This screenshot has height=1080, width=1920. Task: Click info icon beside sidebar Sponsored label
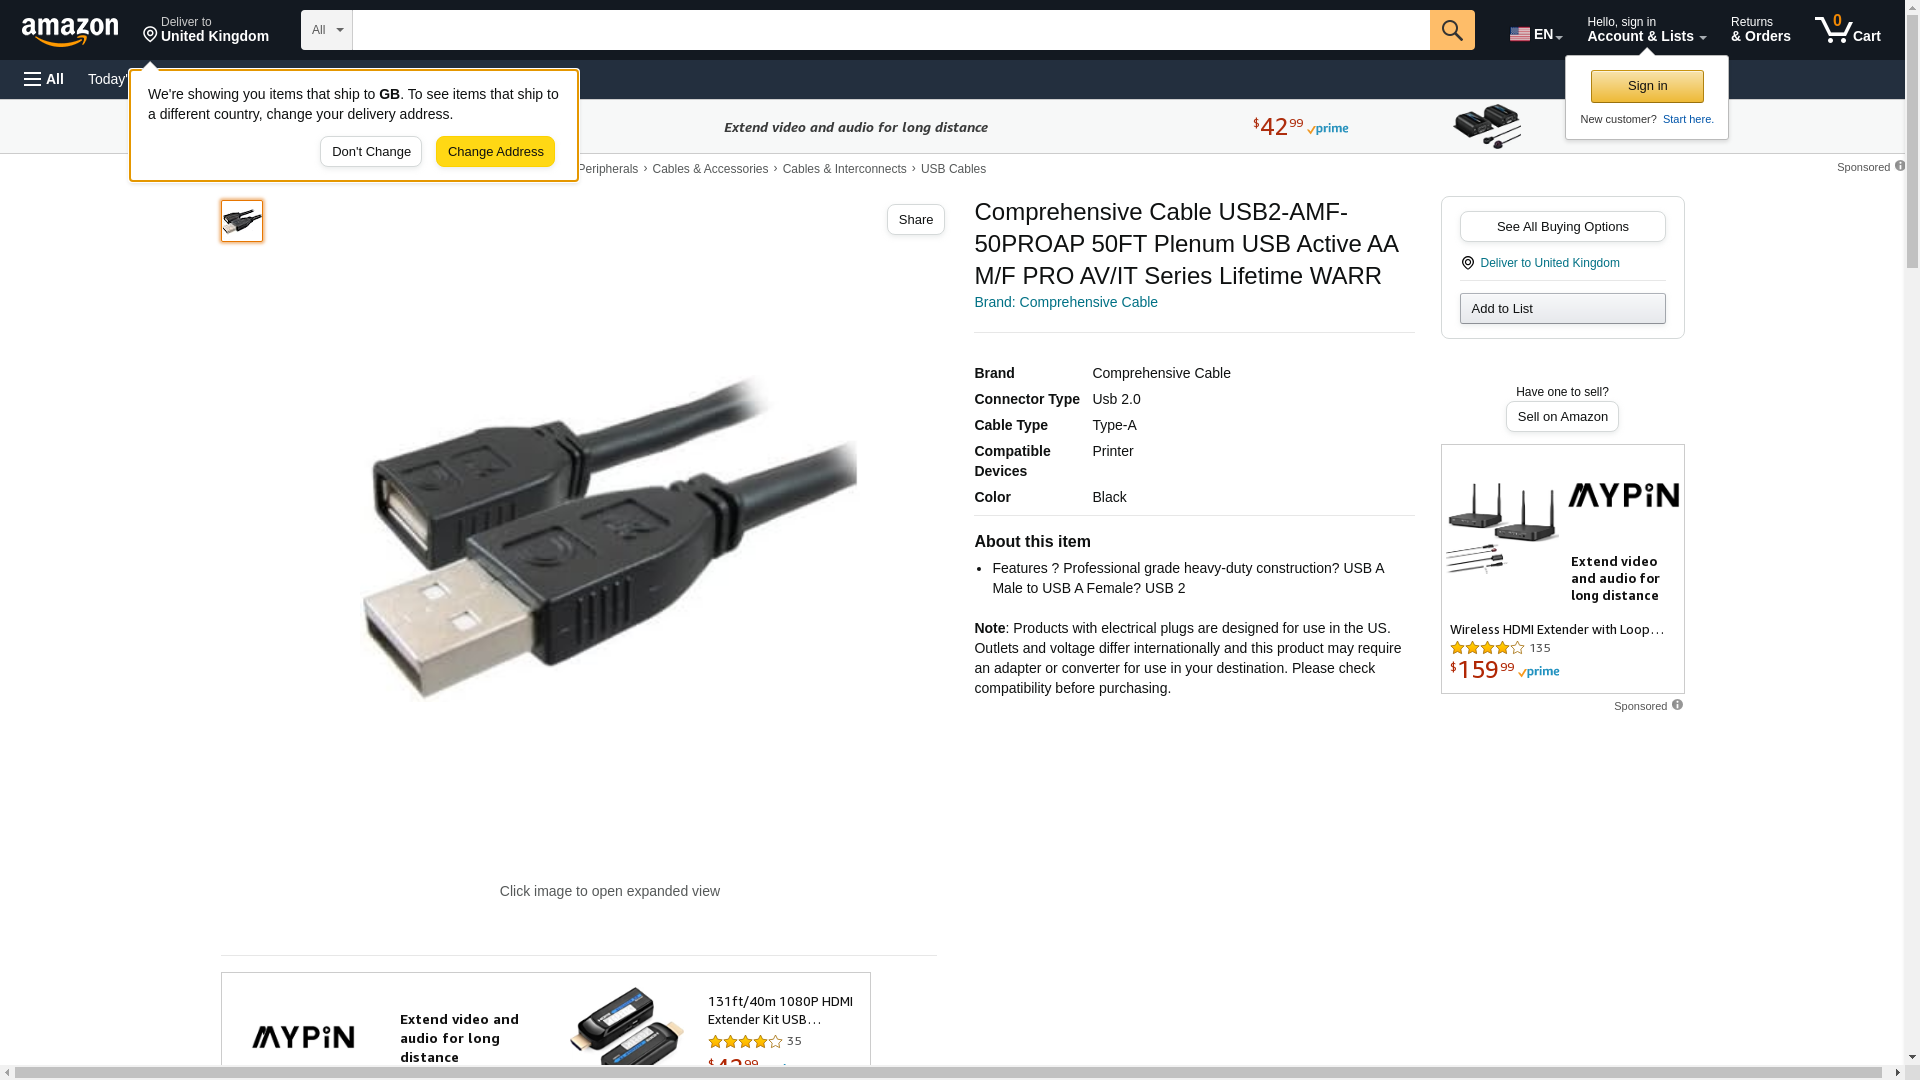click(1677, 705)
